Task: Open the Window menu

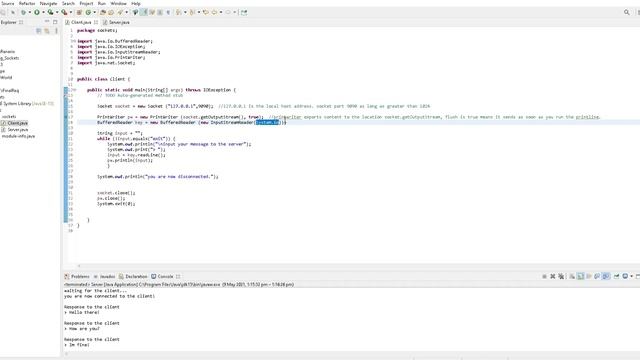Action: click(x=118, y=3)
